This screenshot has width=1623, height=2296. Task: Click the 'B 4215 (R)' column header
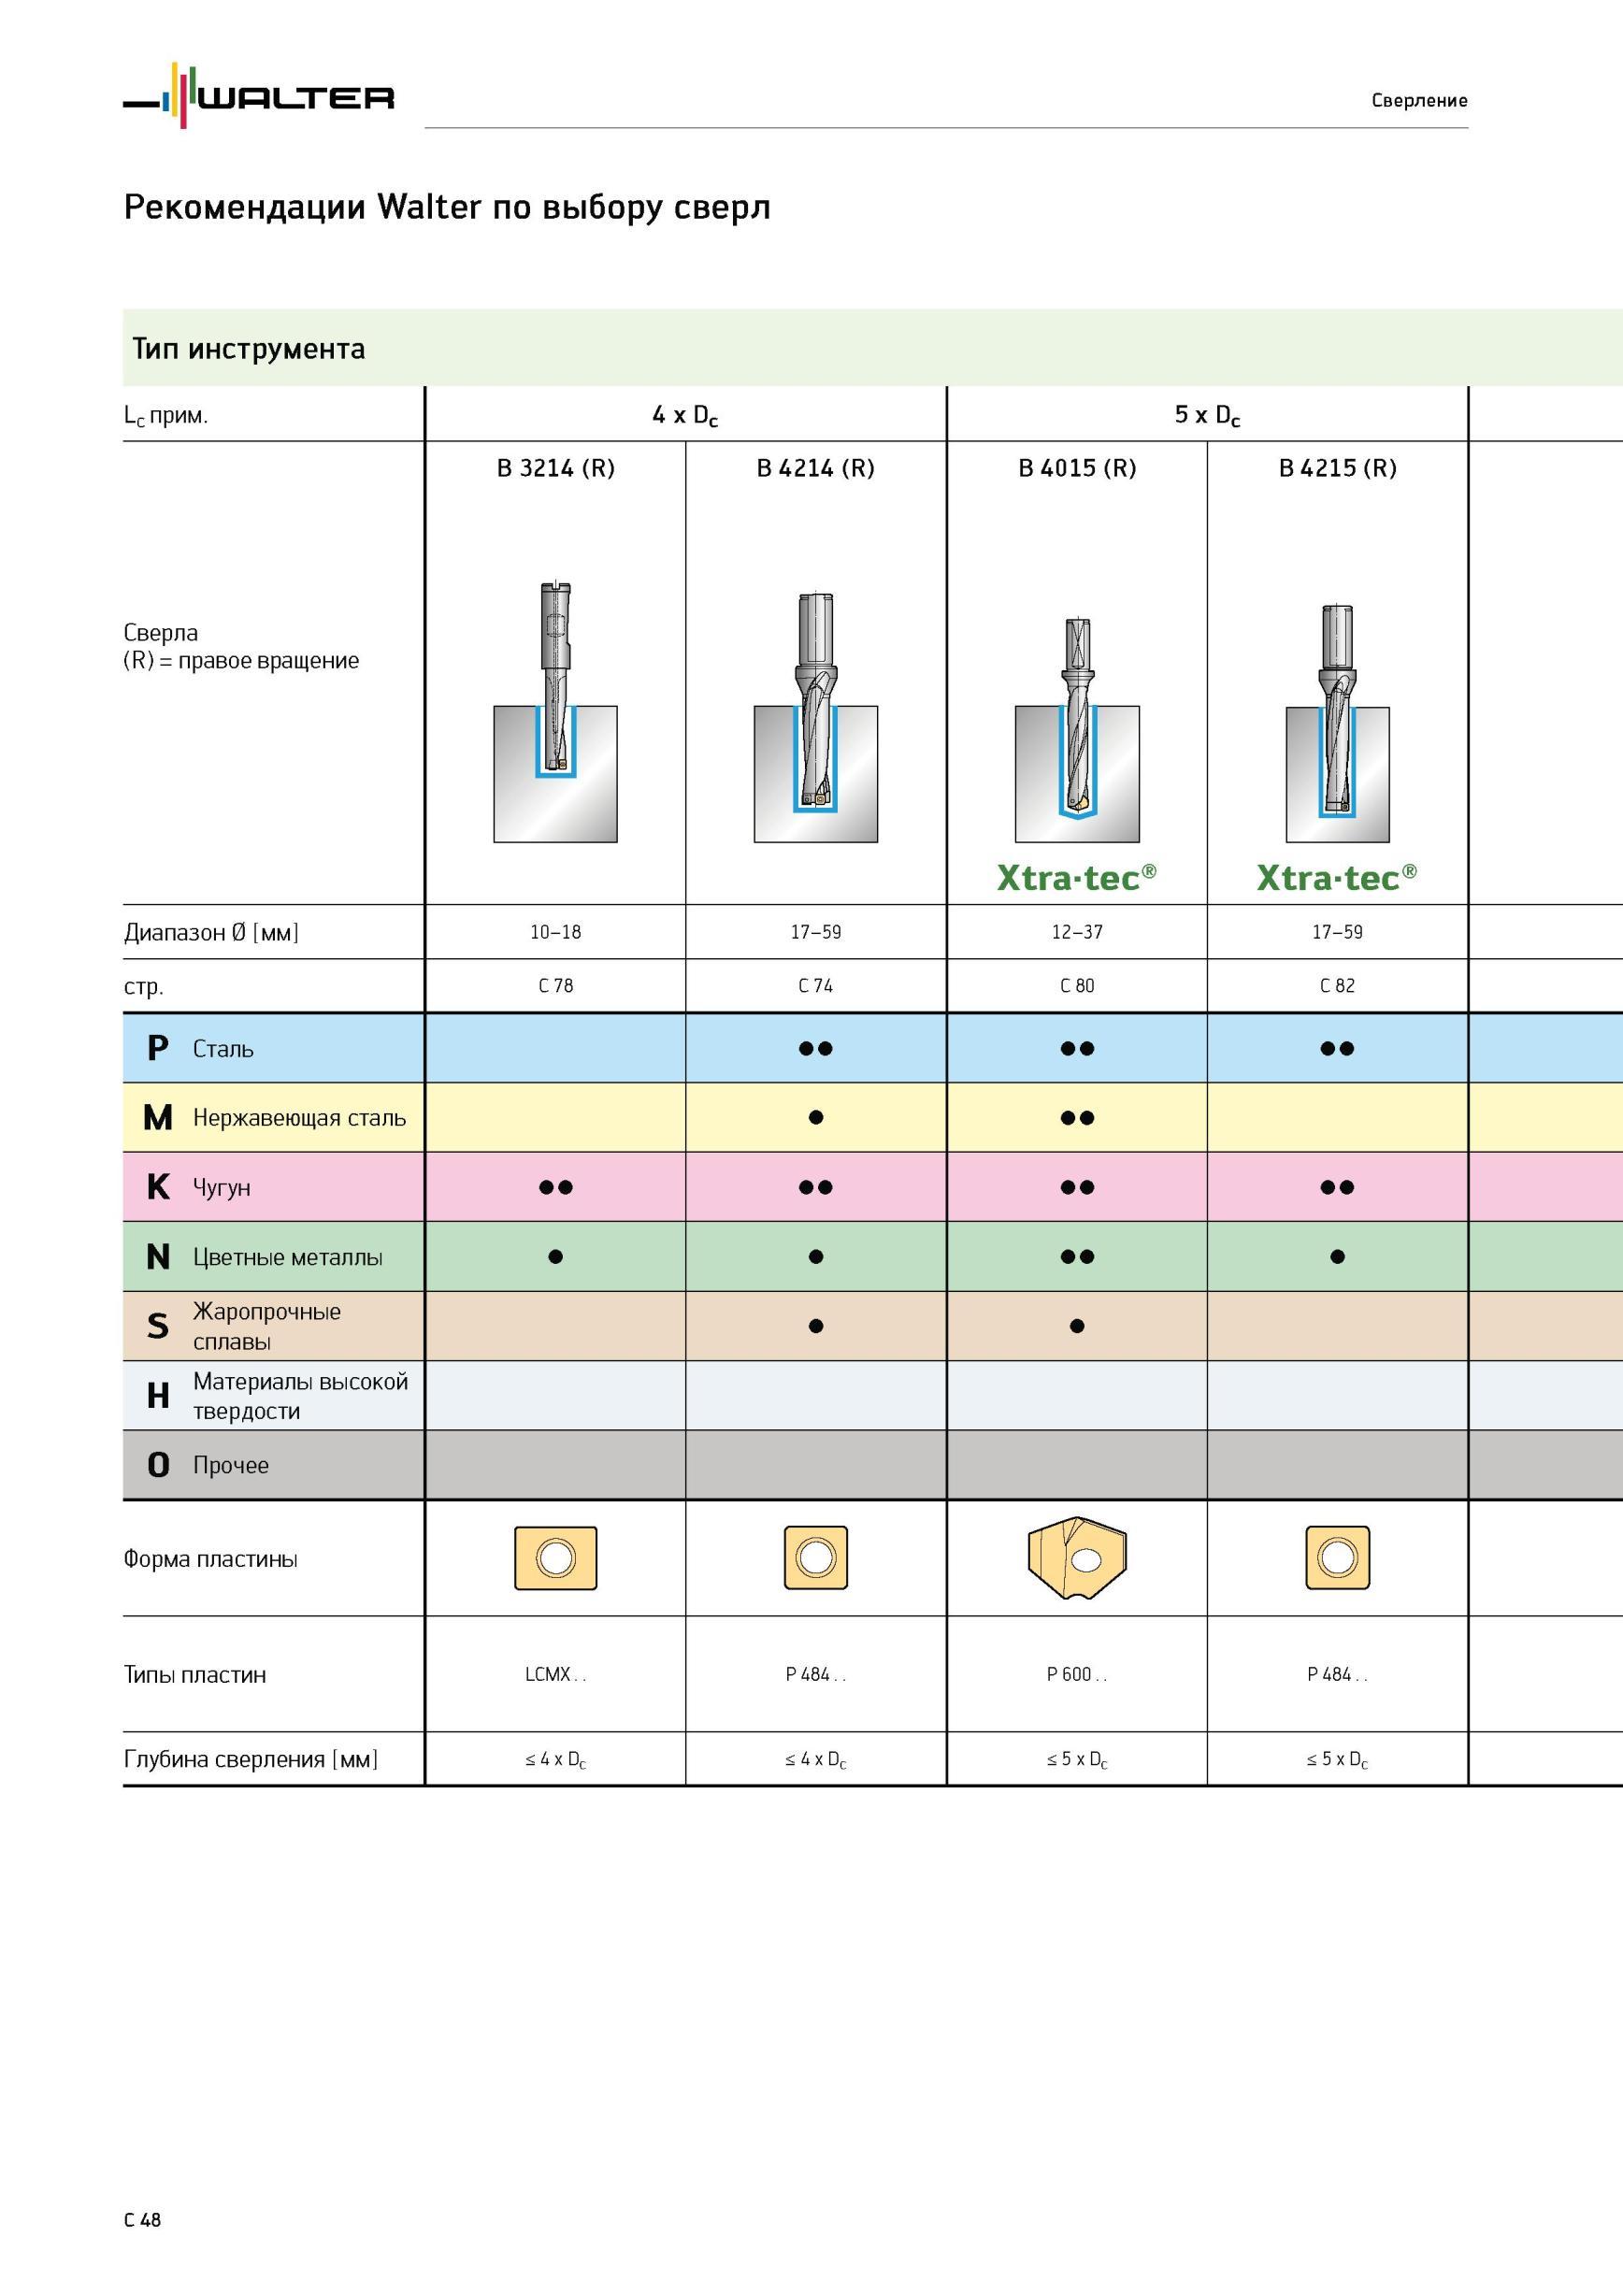coord(1338,468)
